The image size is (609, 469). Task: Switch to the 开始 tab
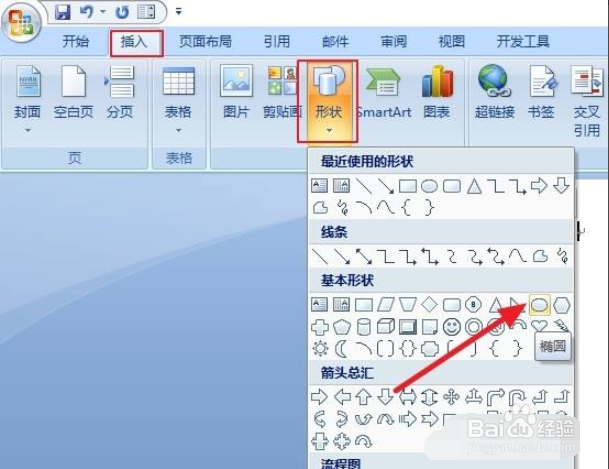click(x=76, y=41)
